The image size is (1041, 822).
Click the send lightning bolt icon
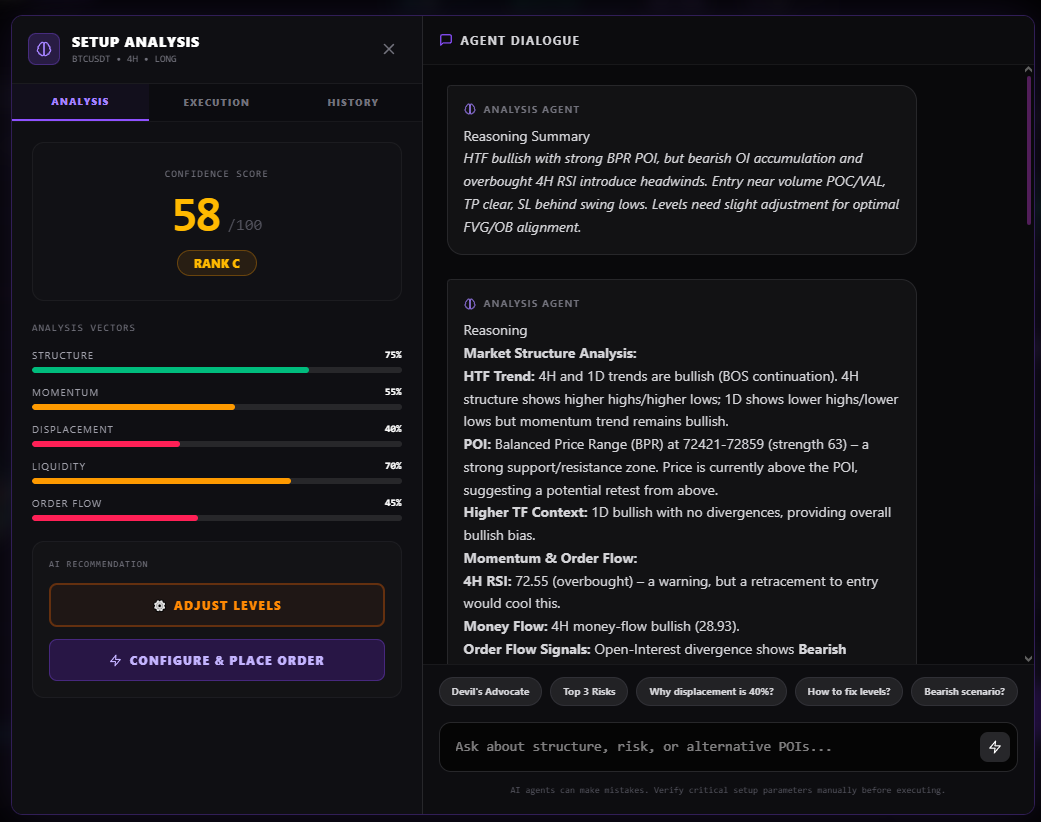(x=994, y=747)
